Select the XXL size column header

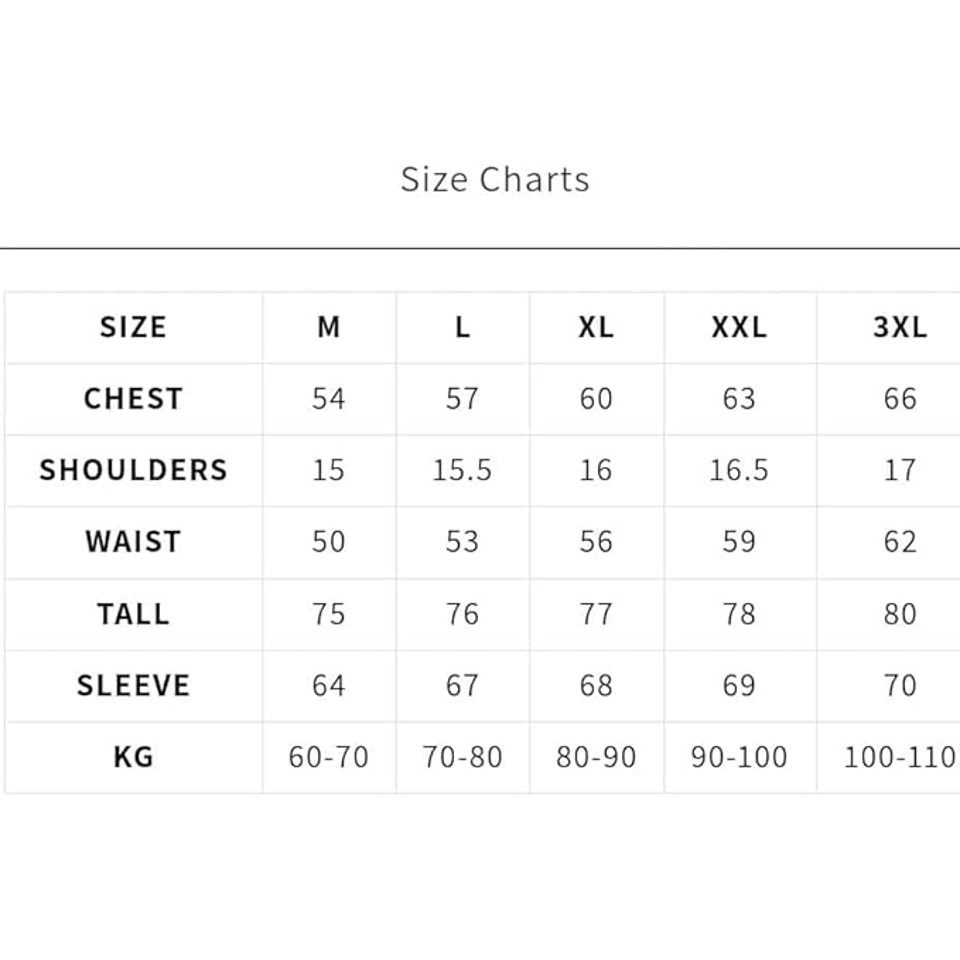click(x=739, y=327)
